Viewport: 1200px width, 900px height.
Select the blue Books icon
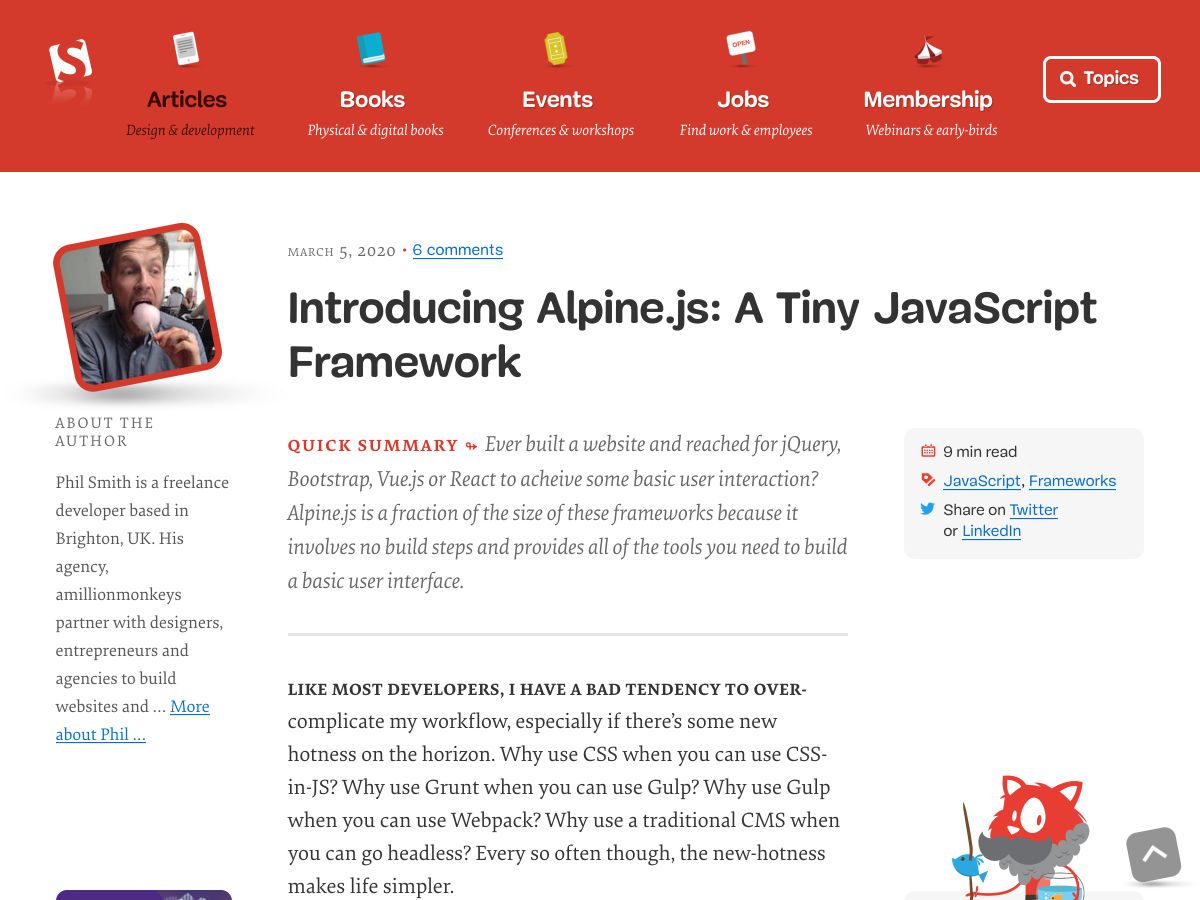click(371, 48)
